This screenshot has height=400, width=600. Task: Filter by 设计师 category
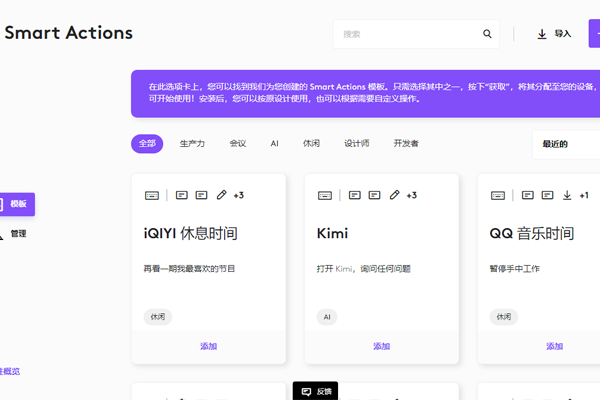point(357,144)
